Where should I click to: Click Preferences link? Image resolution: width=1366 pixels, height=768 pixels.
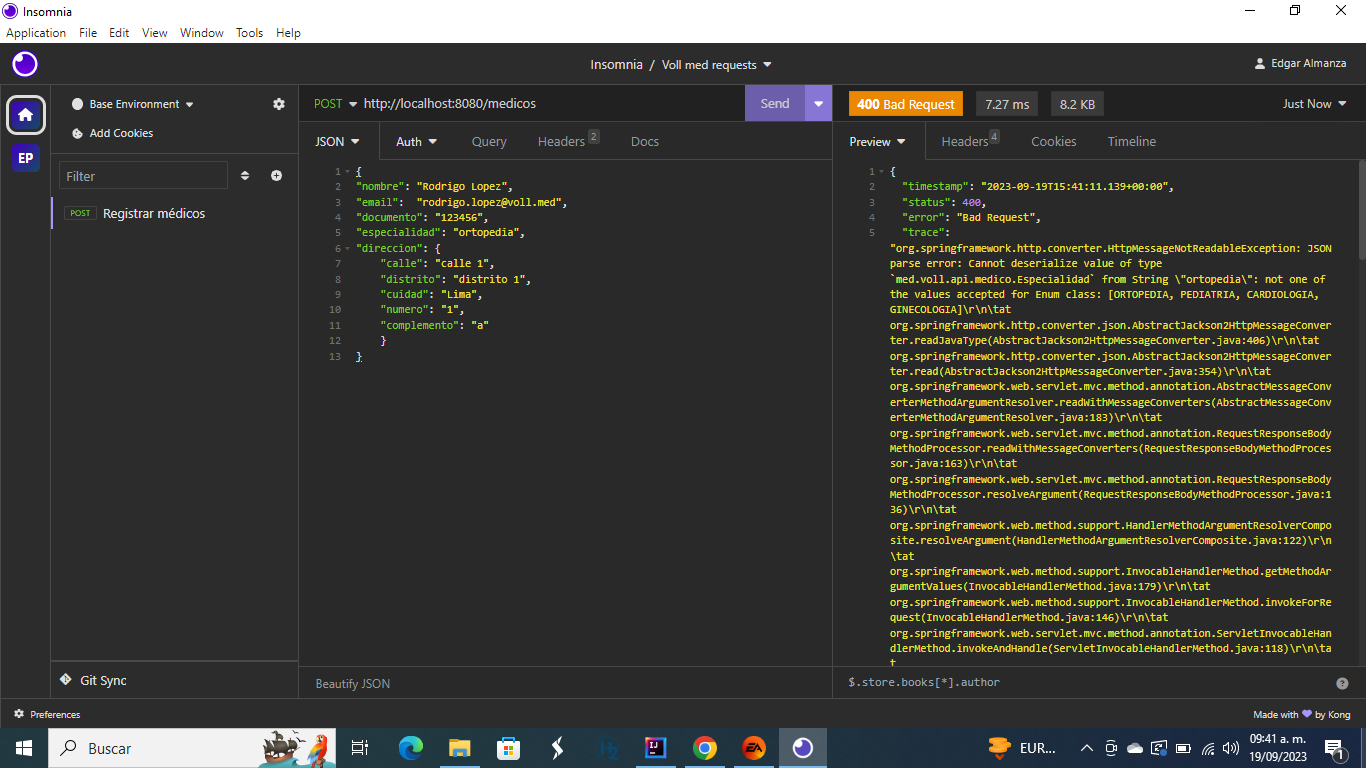46,714
